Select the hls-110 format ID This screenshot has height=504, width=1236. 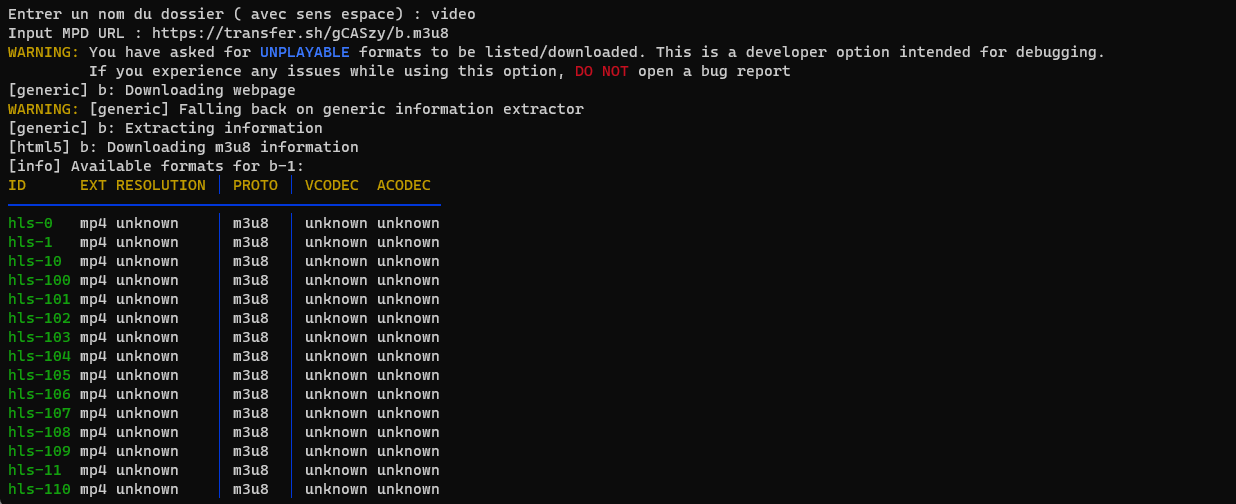coord(39,489)
